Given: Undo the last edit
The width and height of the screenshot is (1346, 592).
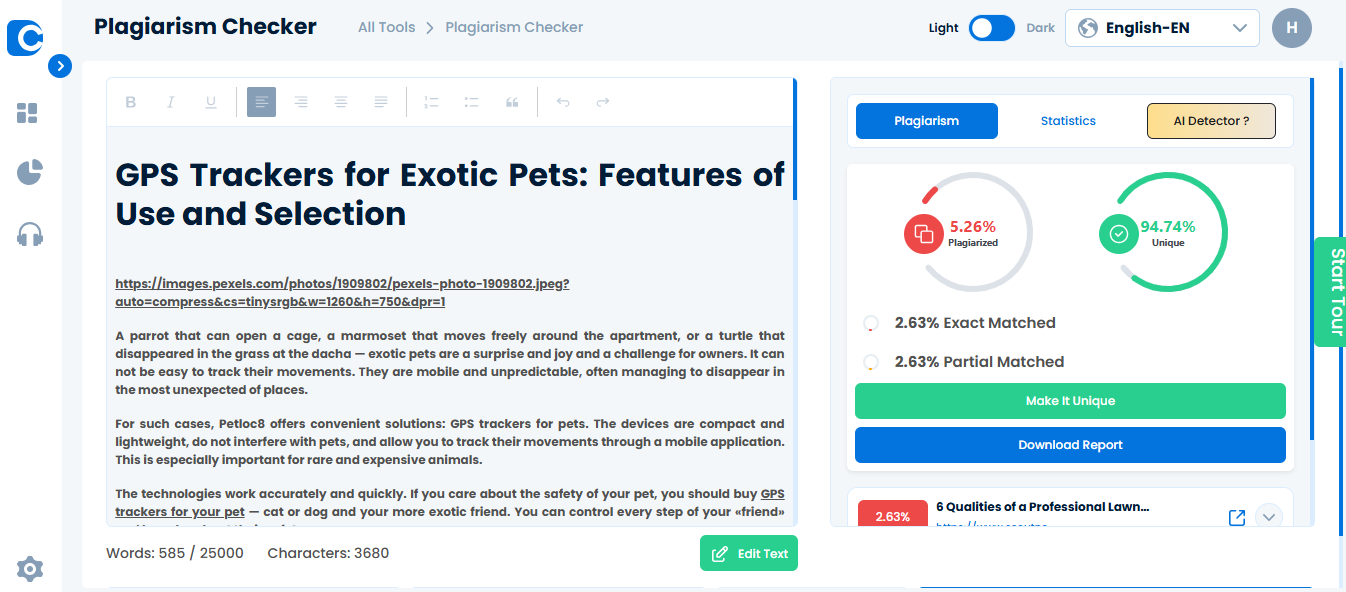Looking at the screenshot, I should coord(563,102).
